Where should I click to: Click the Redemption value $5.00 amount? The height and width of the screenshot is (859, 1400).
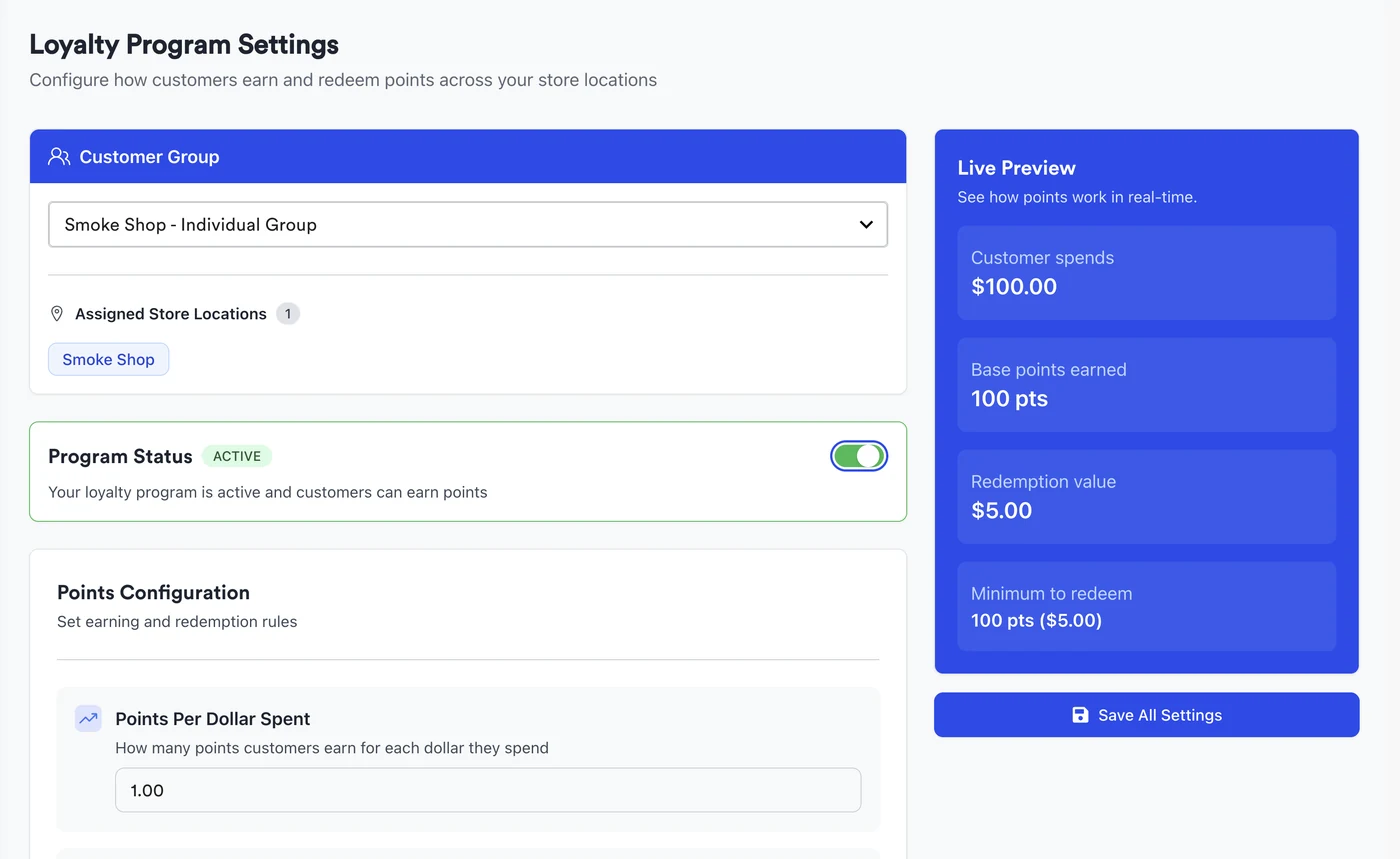1001,511
